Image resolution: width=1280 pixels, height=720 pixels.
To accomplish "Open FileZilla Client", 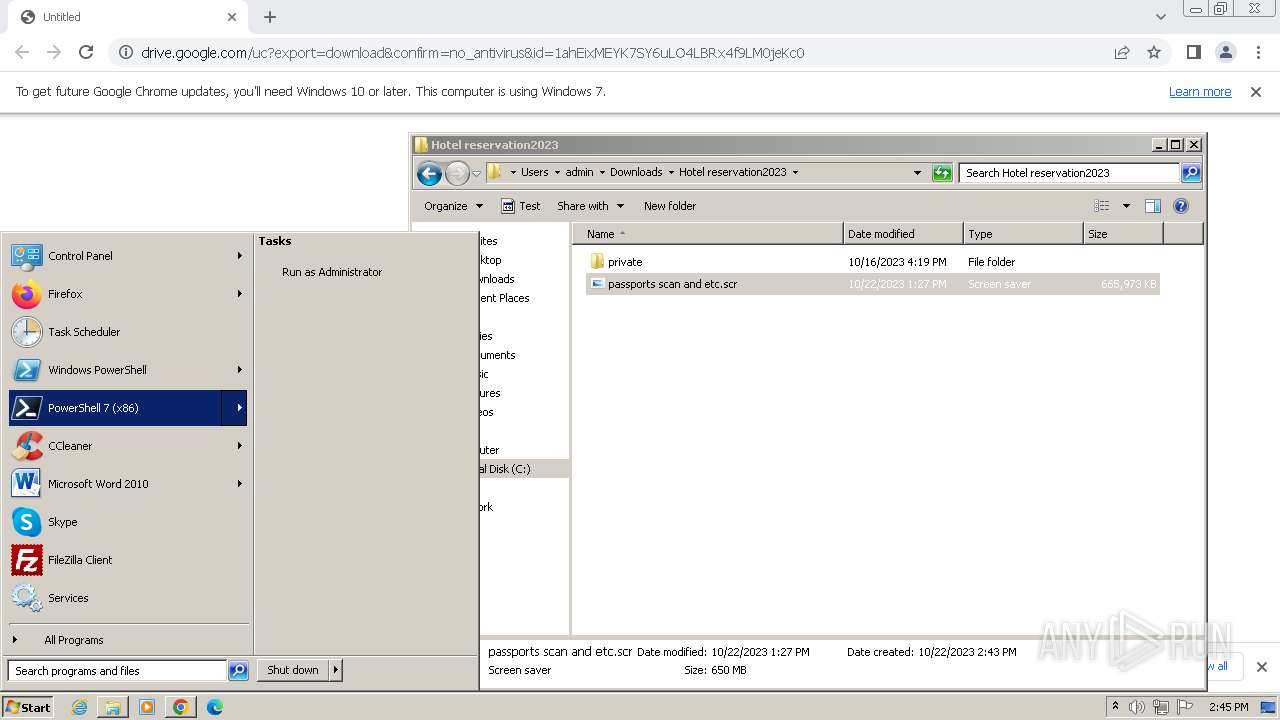I will point(127,560).
